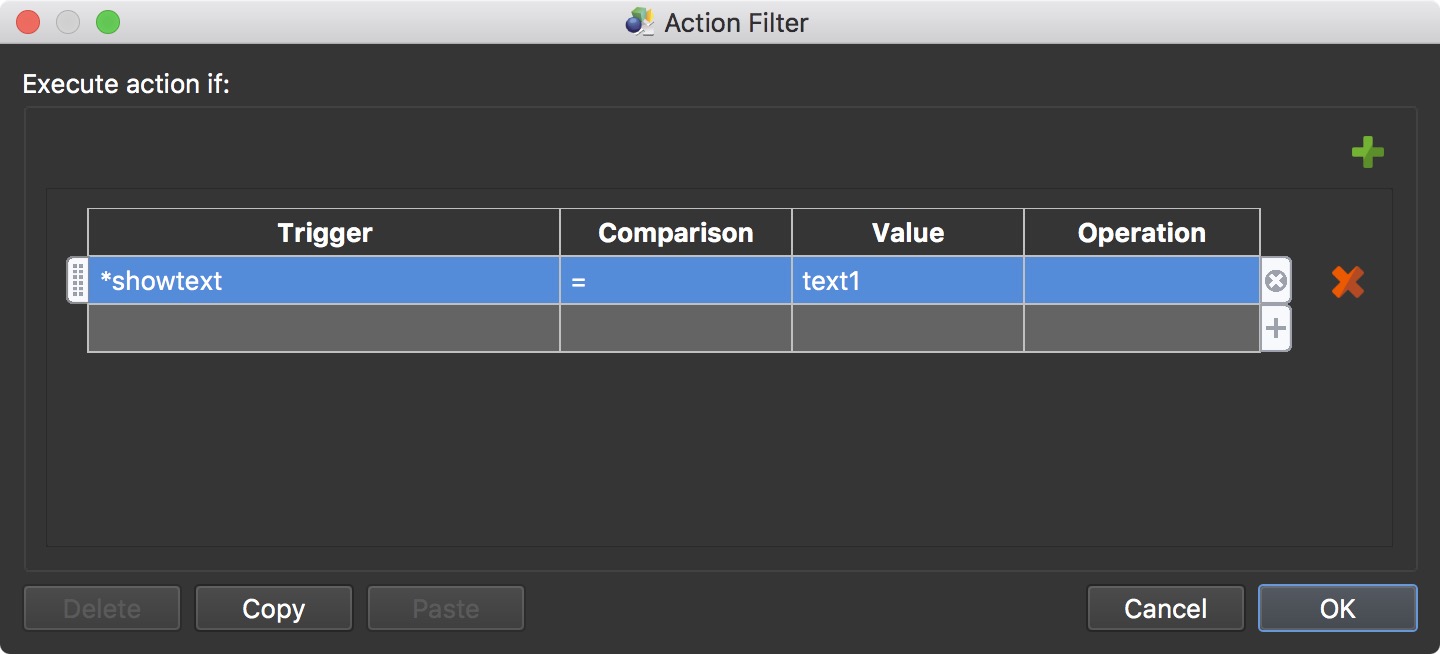Click the green macOS zoom window button
The height and width of the screenshot is (654, 1440).
[x=107, y=21]
